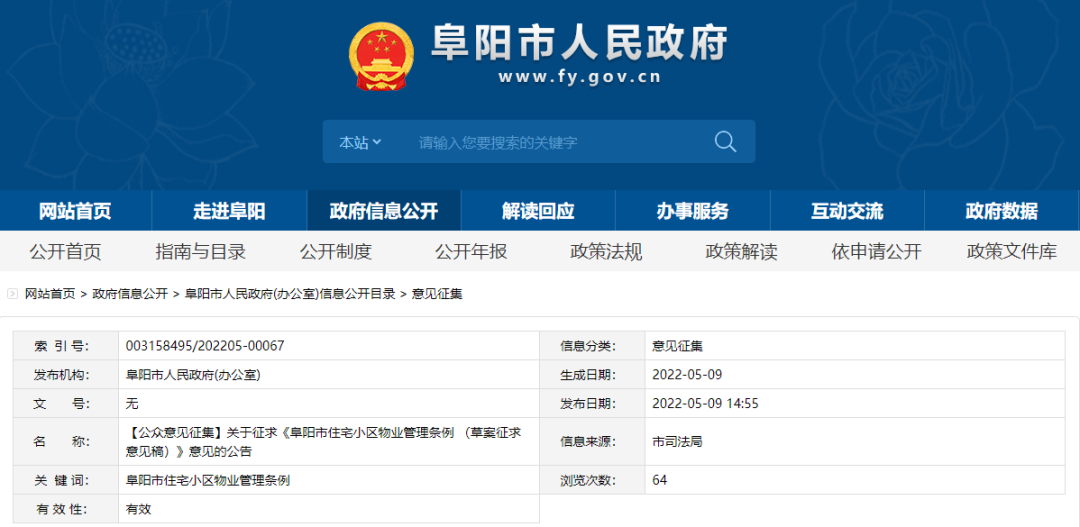Image resolution: width=1080 pixels, height=527 pixels.
Task: Click the 浏览次数 label cell
Action: point(592,480)
